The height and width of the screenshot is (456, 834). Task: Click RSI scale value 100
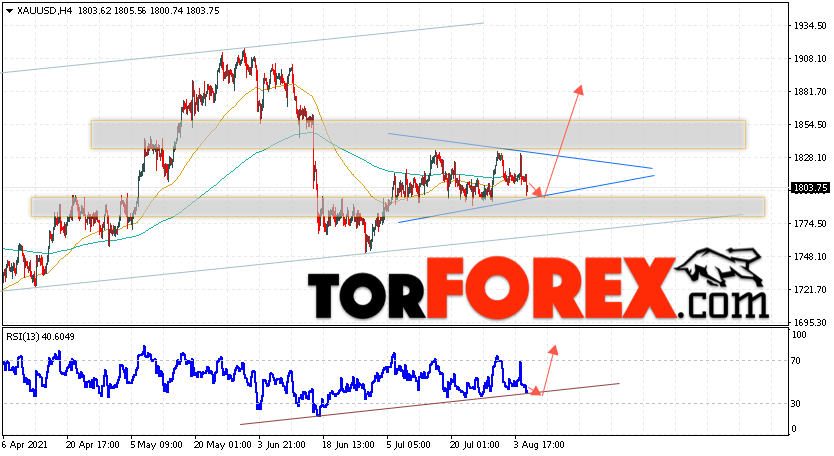click(x=799, y=335)
